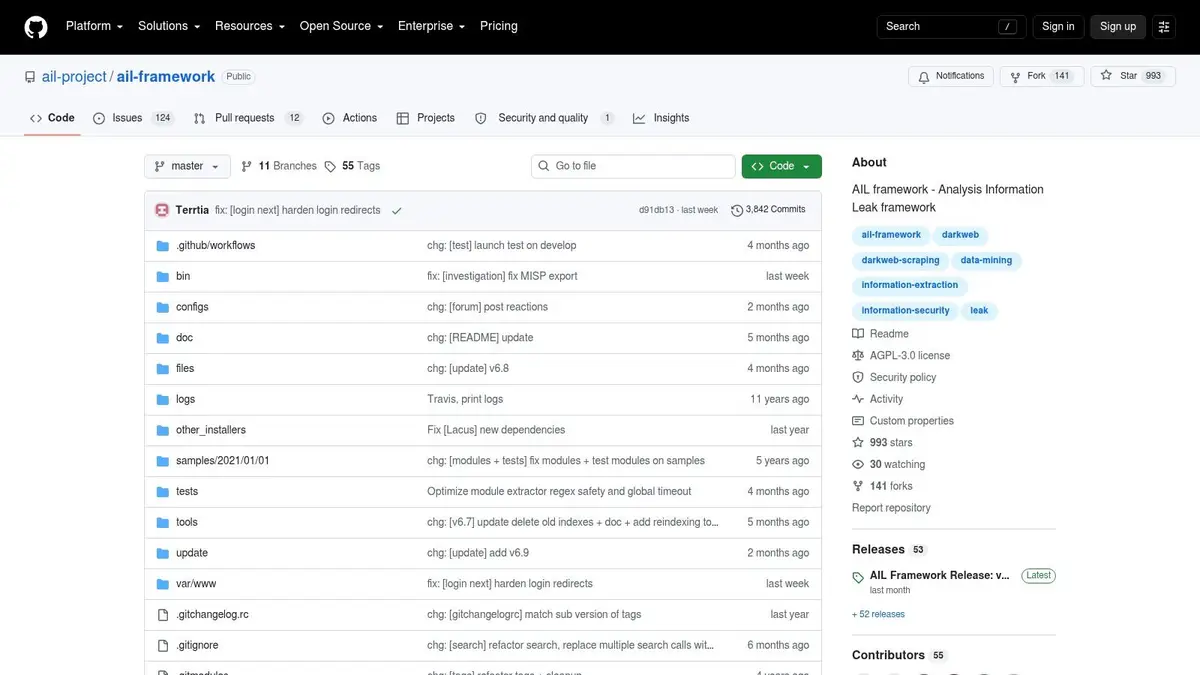The height and width of the screenshot is (675, 1200).
Task: Click the Sign in button
Action: (x=1058, y=27)
